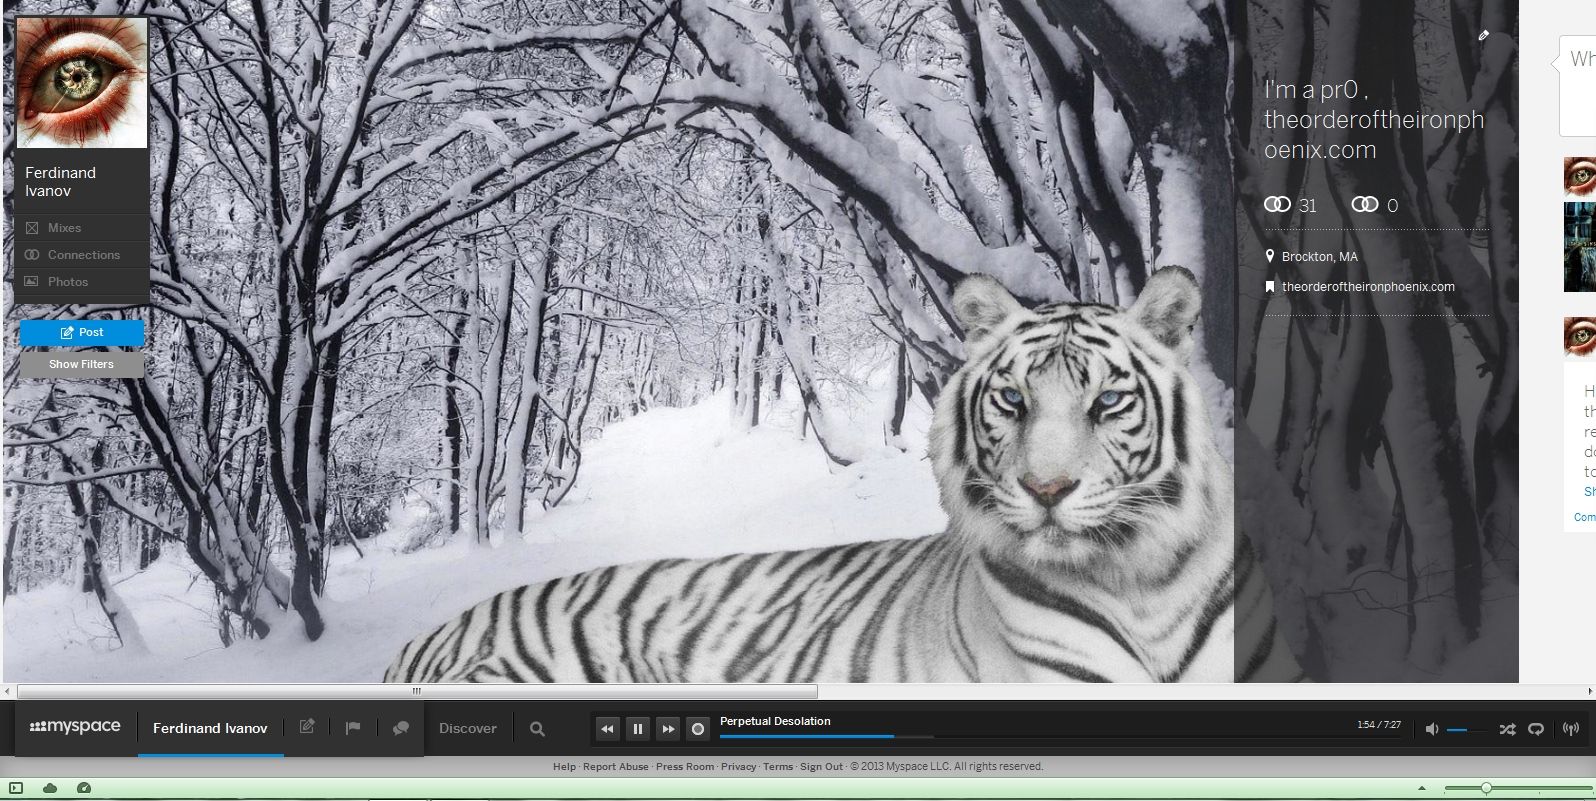
Task: Click the compose icon in the bottom bar
Action: click(307, 727)
